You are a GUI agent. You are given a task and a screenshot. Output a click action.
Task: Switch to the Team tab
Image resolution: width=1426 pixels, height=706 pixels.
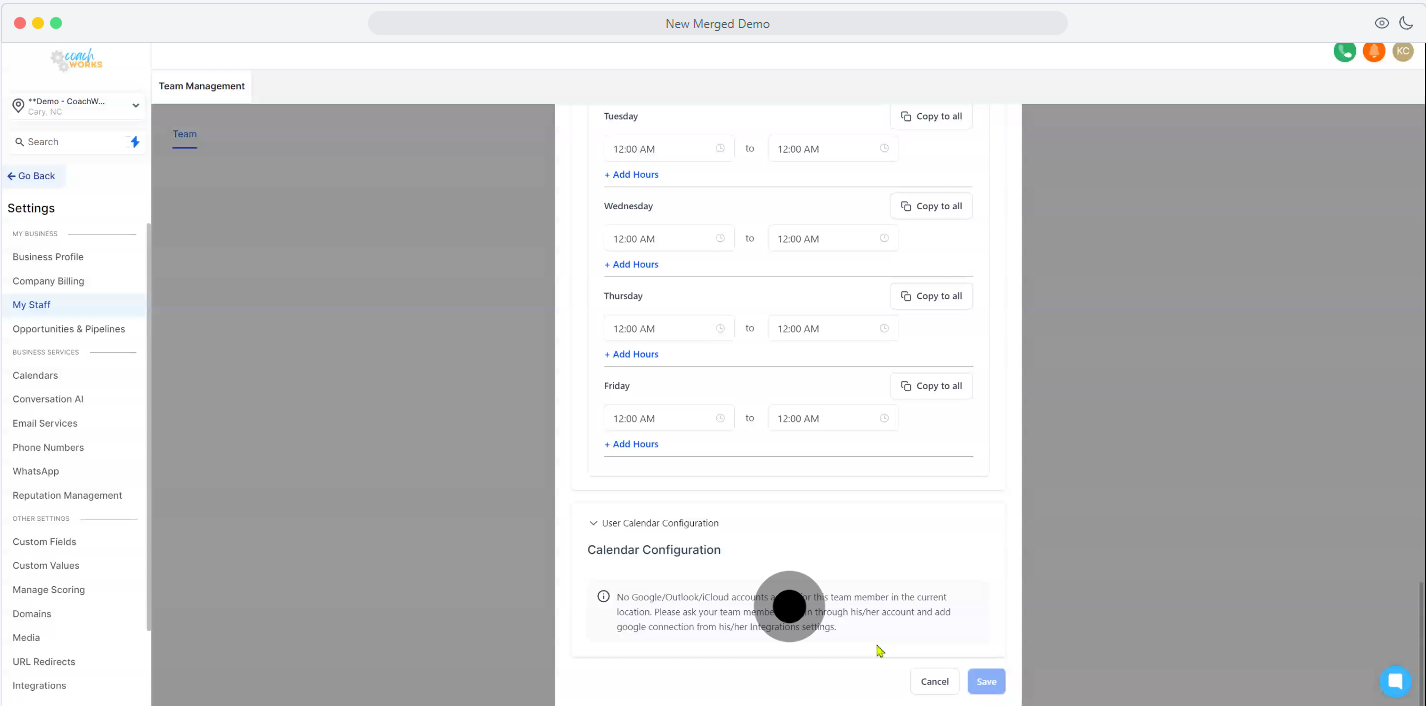(184, 134)
